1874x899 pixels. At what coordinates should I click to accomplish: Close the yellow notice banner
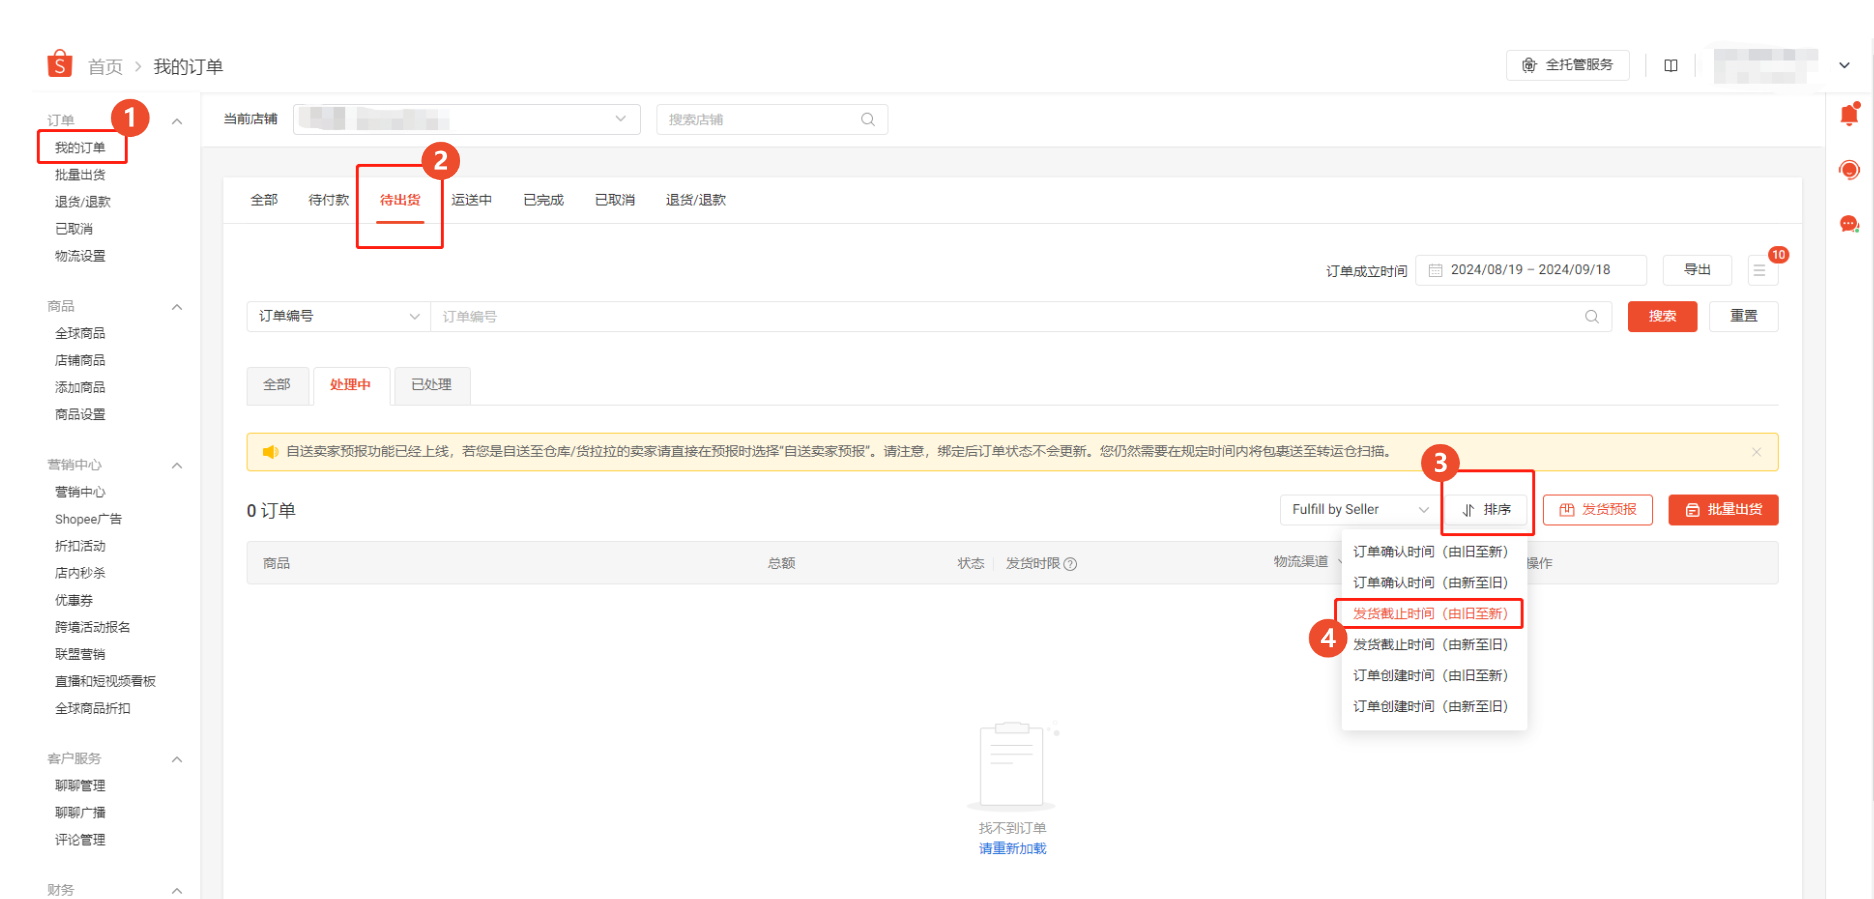[1756, 452]
